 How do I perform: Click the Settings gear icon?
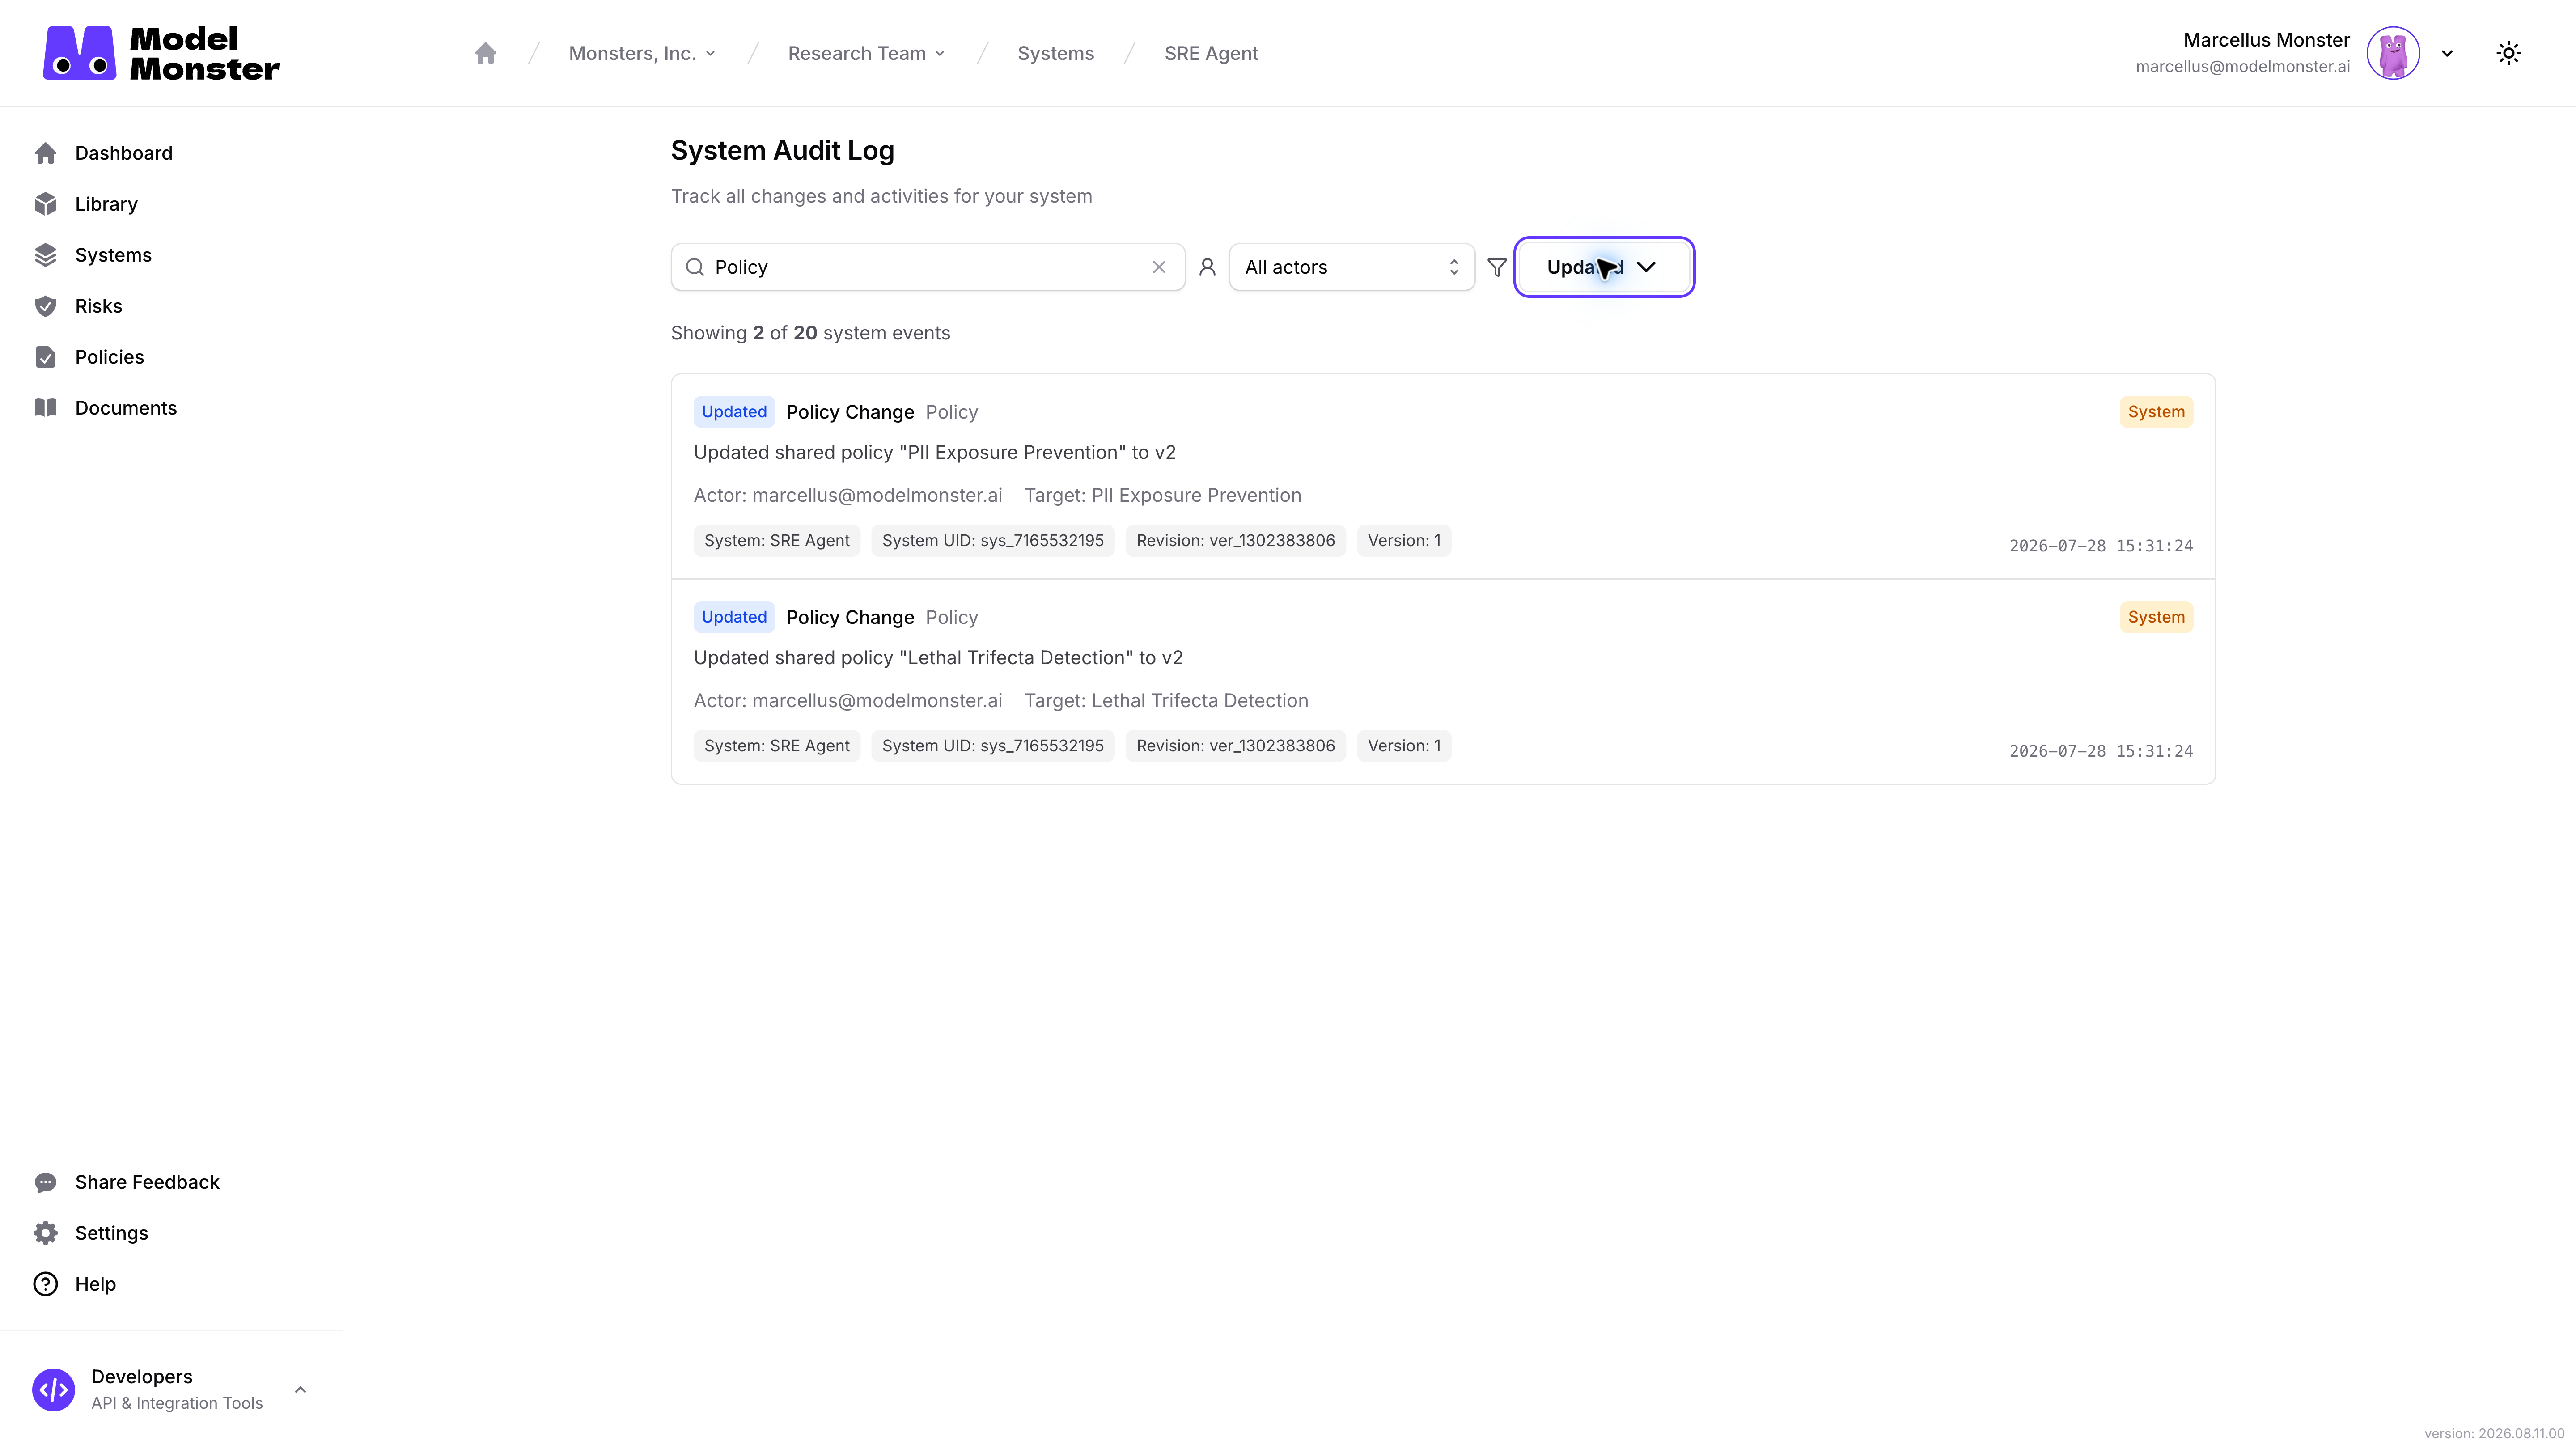(x=46, y=1233)
